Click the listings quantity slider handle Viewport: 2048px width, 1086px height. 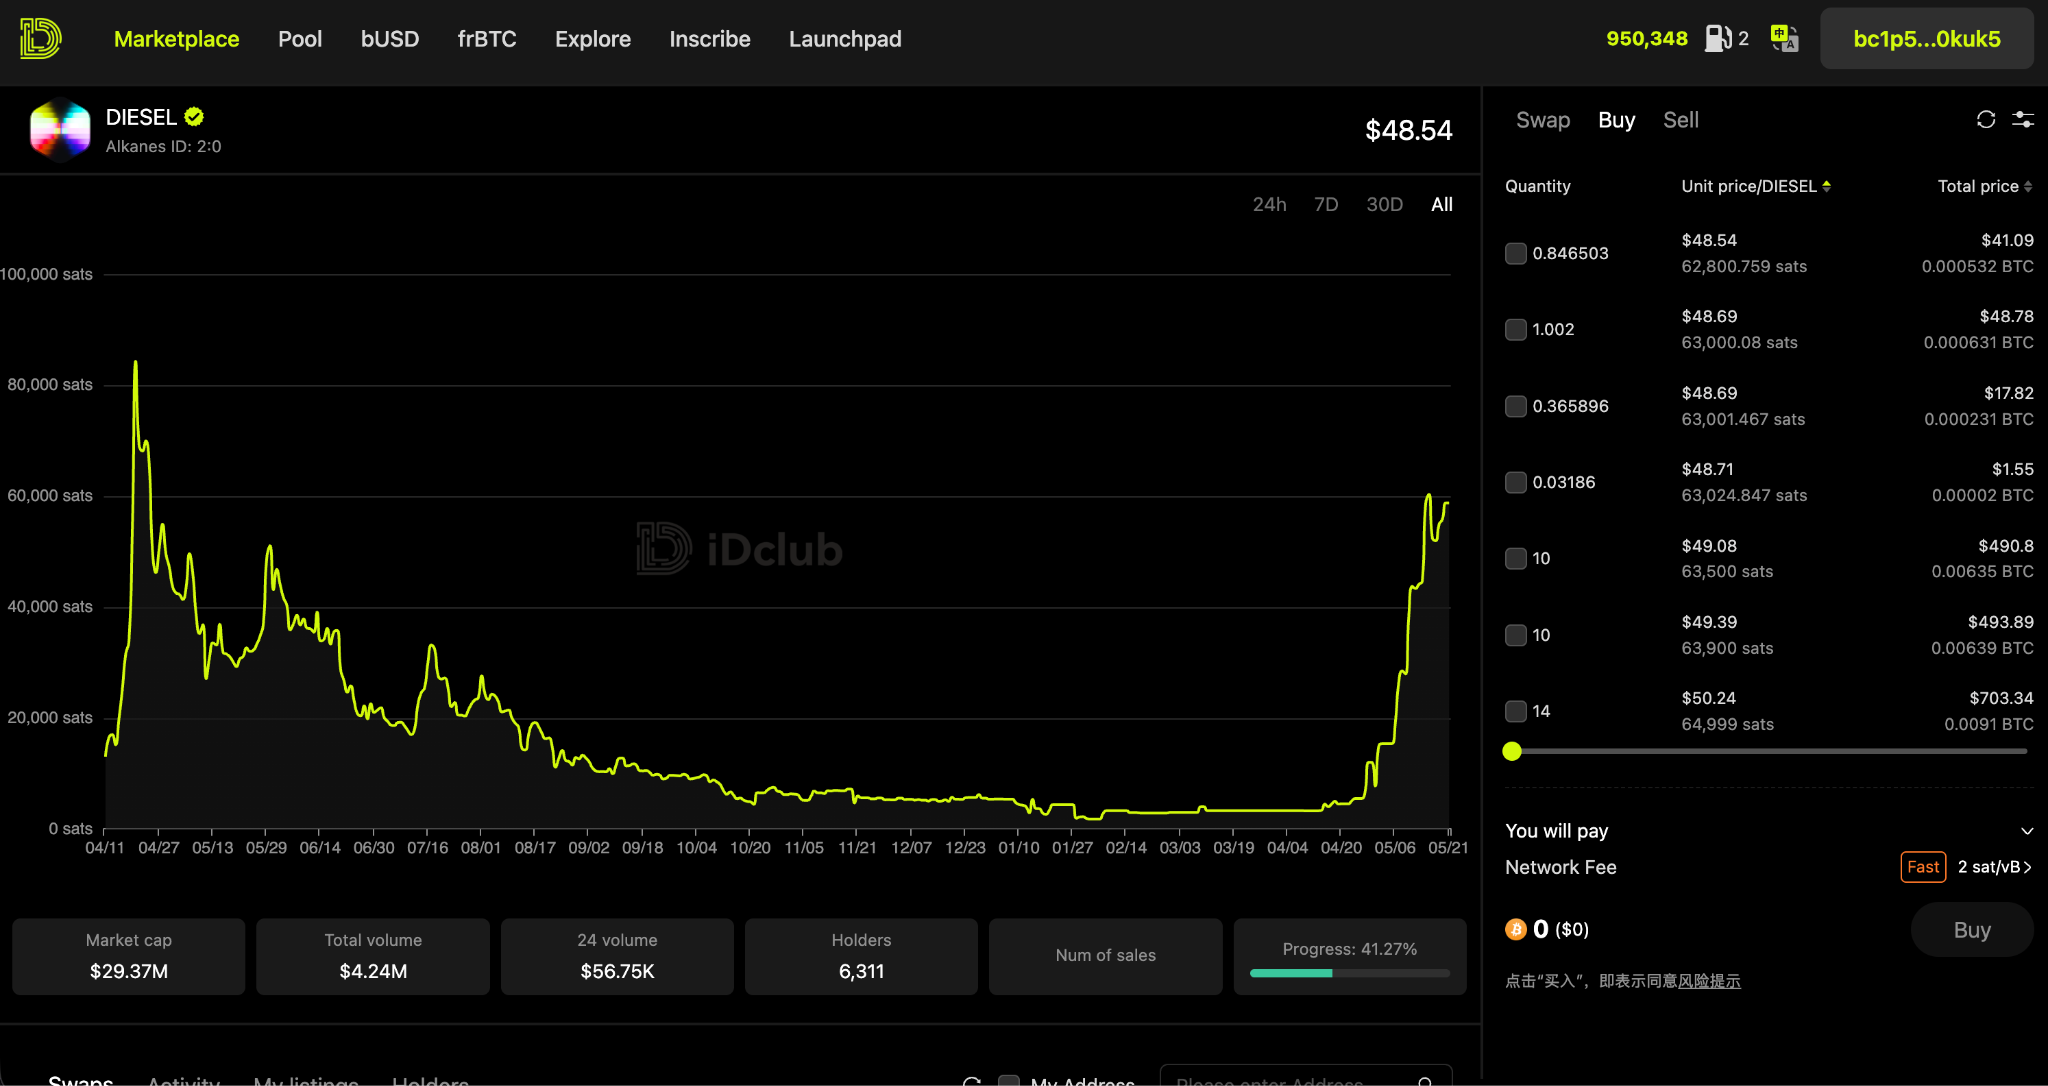[1512, 751]
